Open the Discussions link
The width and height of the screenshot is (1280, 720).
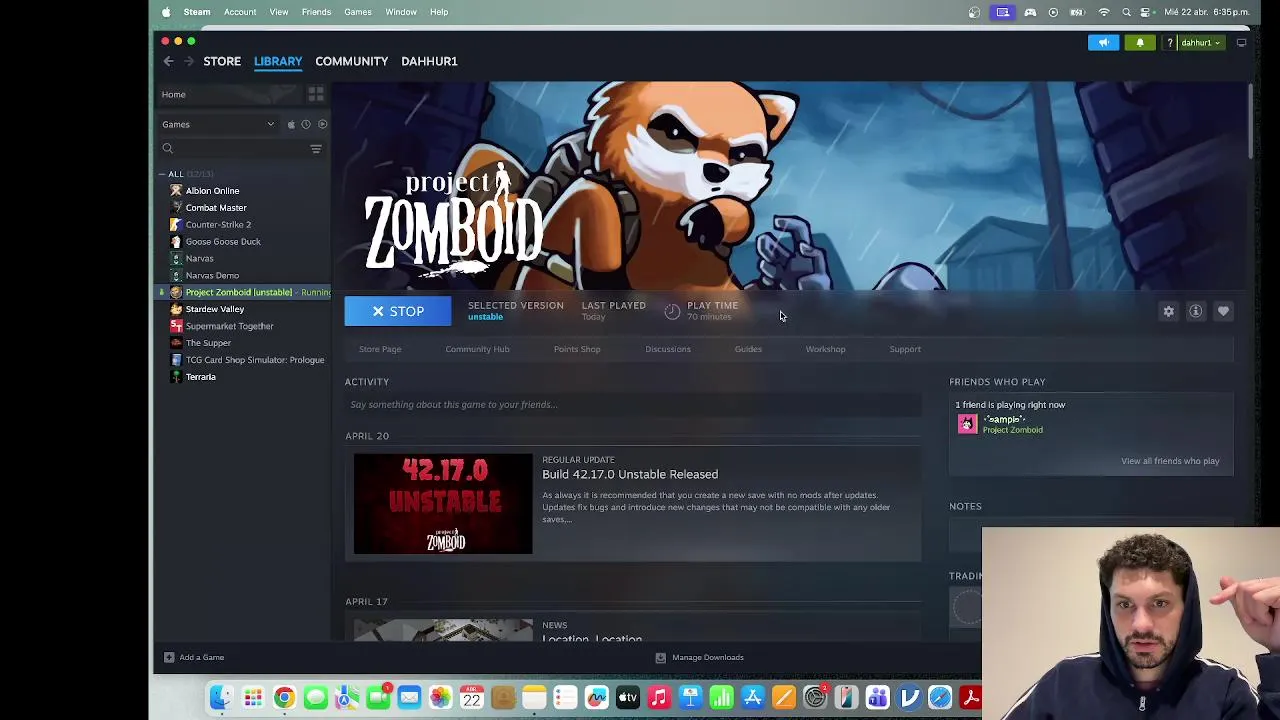(x=668, y=349)
